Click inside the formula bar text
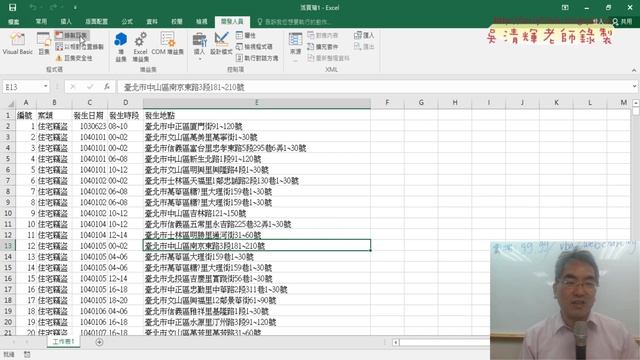Viewport: 640px width, 360px height. point(374,87)
